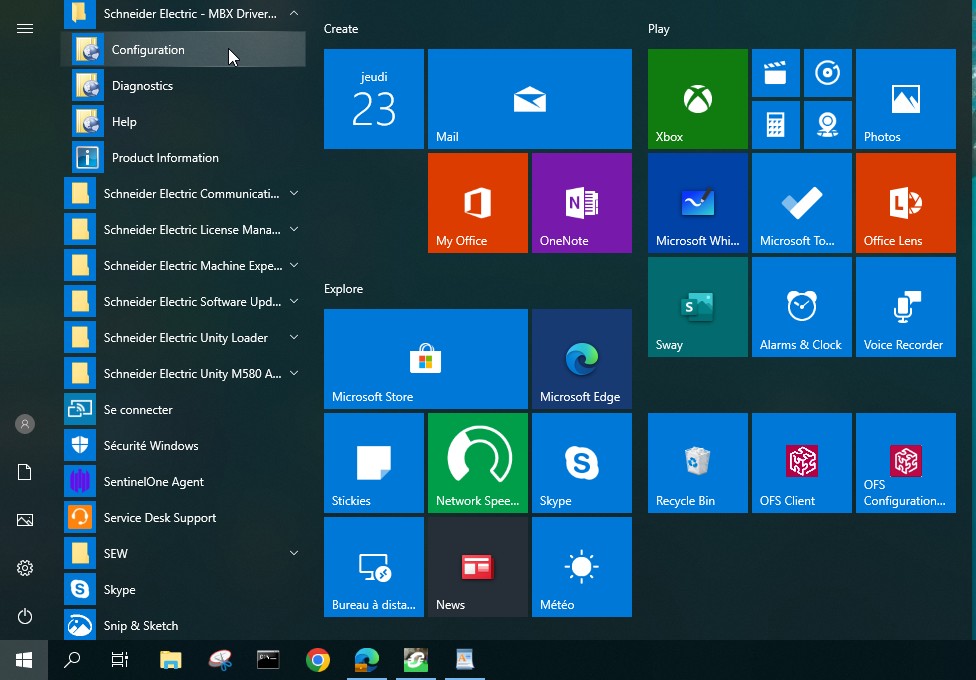Open File Explorer from taskbar
The height and width of the screenshot is (680, 976).
point(170,660)
